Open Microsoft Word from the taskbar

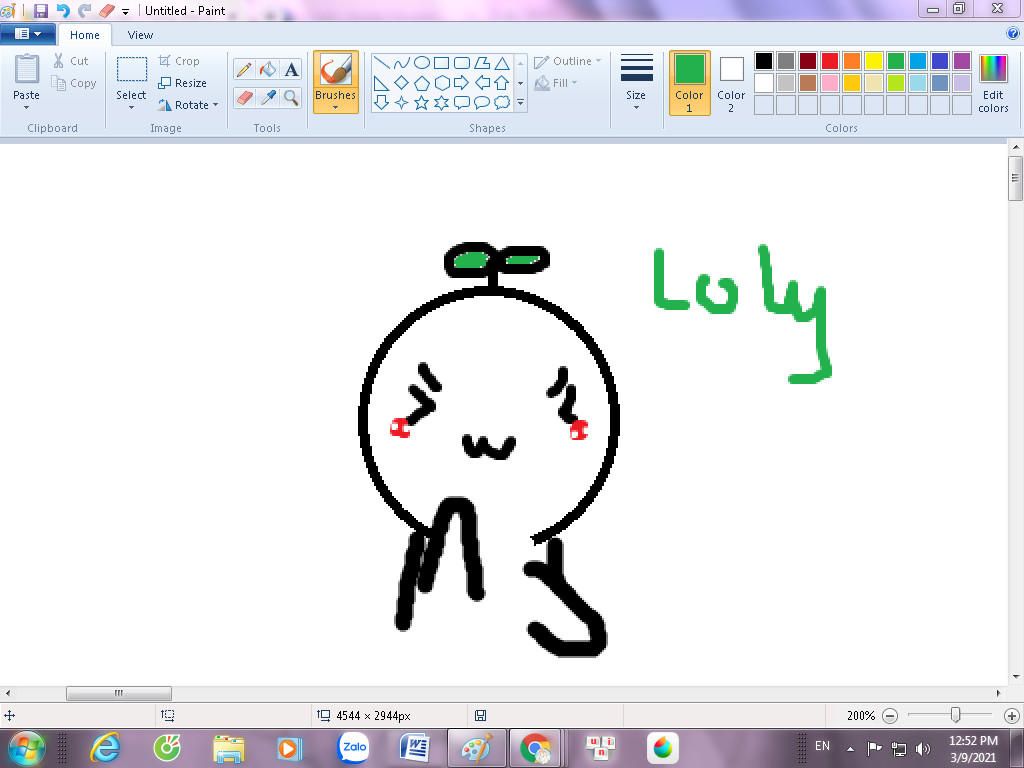(x=415, y=748)
